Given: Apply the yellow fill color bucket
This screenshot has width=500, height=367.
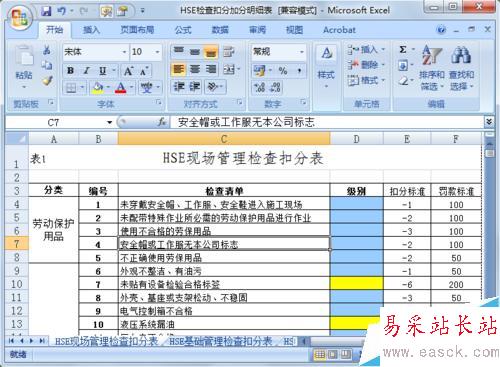Looking at the screenshot, I should 98,88.
